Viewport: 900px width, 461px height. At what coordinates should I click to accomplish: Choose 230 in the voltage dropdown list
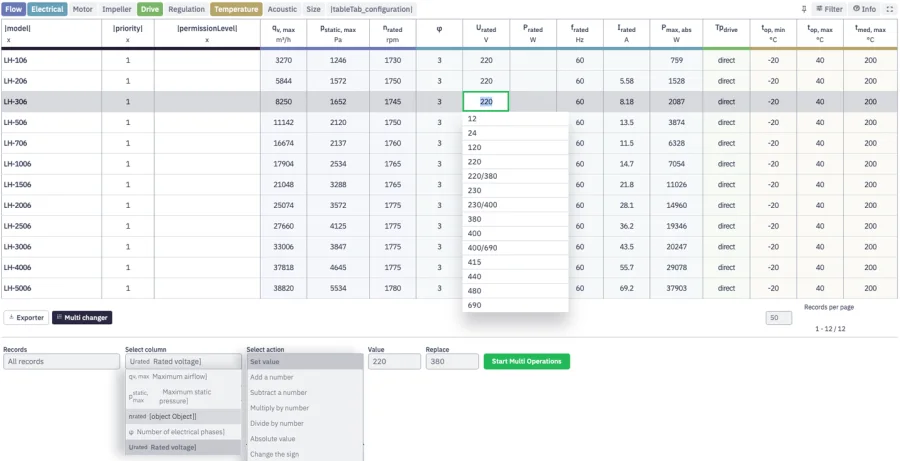pyautogui.click(x=515, y=191)
